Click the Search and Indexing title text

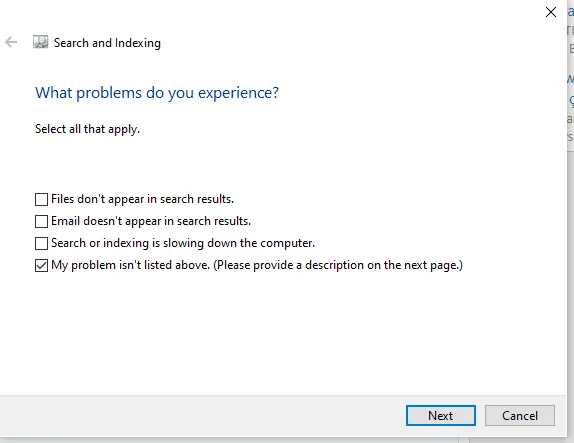pos(107,43)
